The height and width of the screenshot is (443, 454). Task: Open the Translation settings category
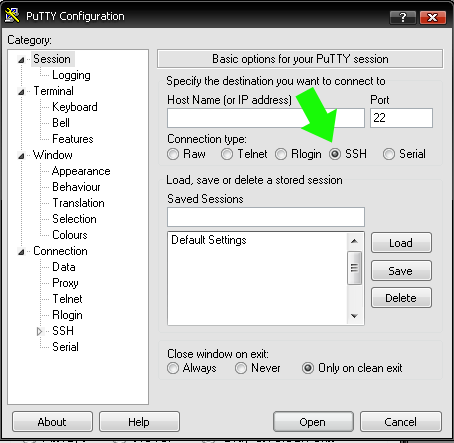click(78, 203)
